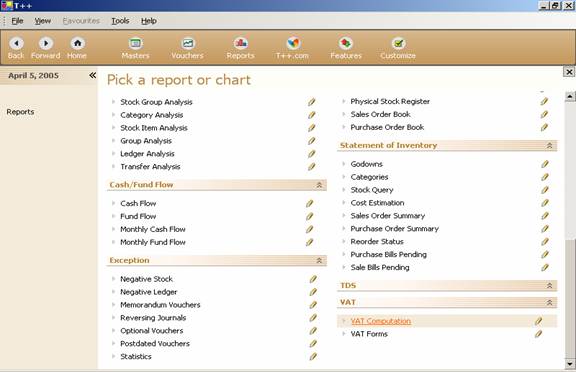The height and width of the screenshot is (372, 576).
Task: Collapse the Statement of Inventory section
Action: pos(550,146)
